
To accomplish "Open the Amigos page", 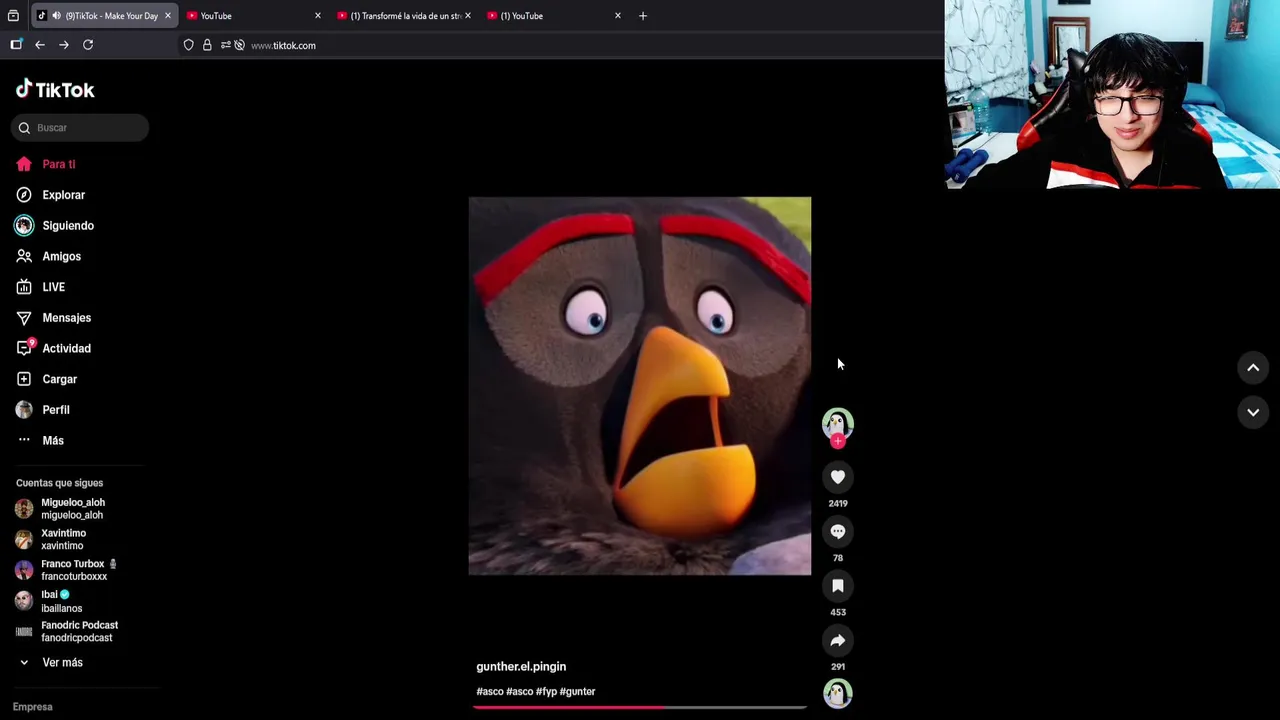I will [x=48, y=257].
